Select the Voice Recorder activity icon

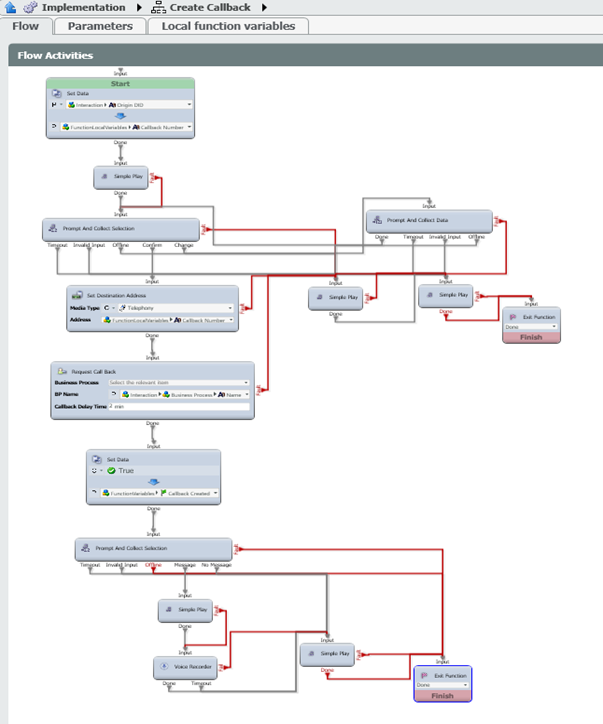point(165,664)
